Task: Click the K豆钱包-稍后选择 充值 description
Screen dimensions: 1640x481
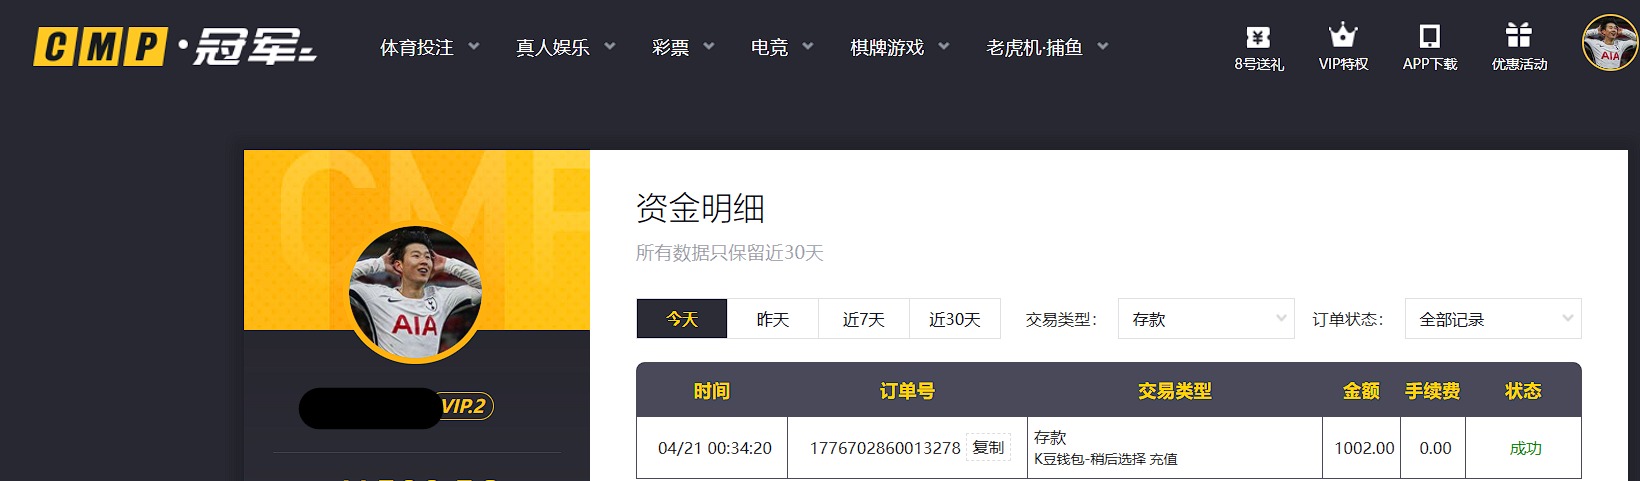Action: (x=1105, y=459)
